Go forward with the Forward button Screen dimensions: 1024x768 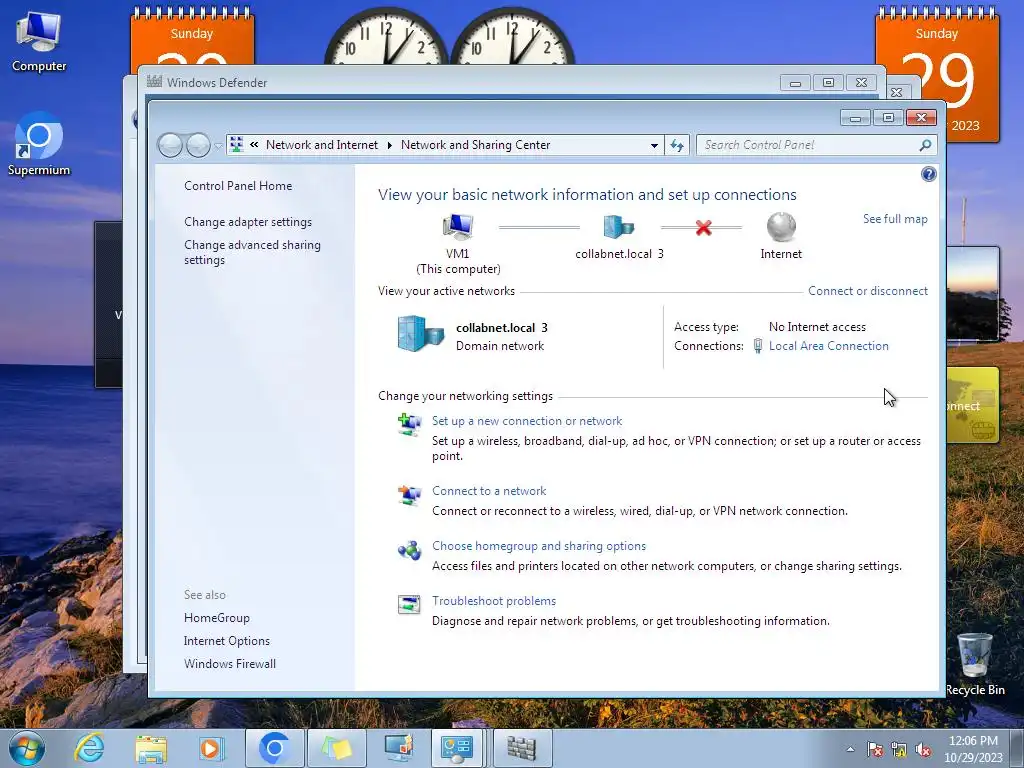tap(198, 145)
